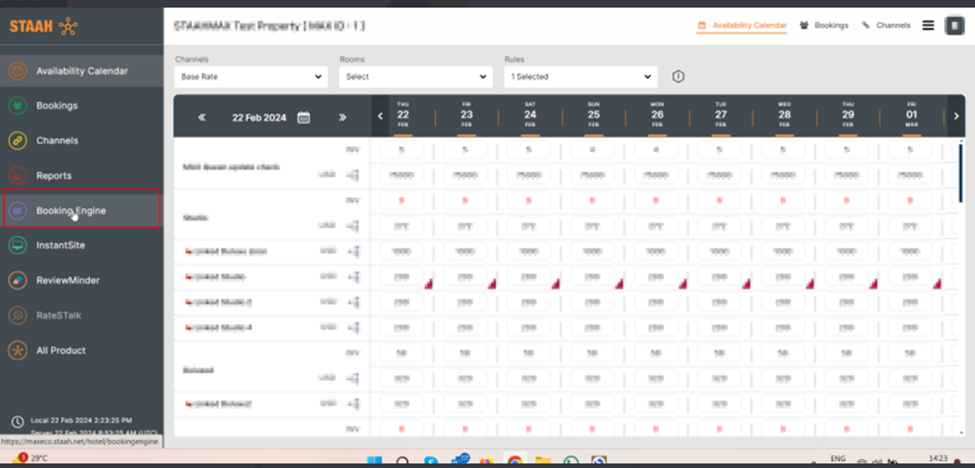Open Reports from the sidebar icon

tap(17, 176)
